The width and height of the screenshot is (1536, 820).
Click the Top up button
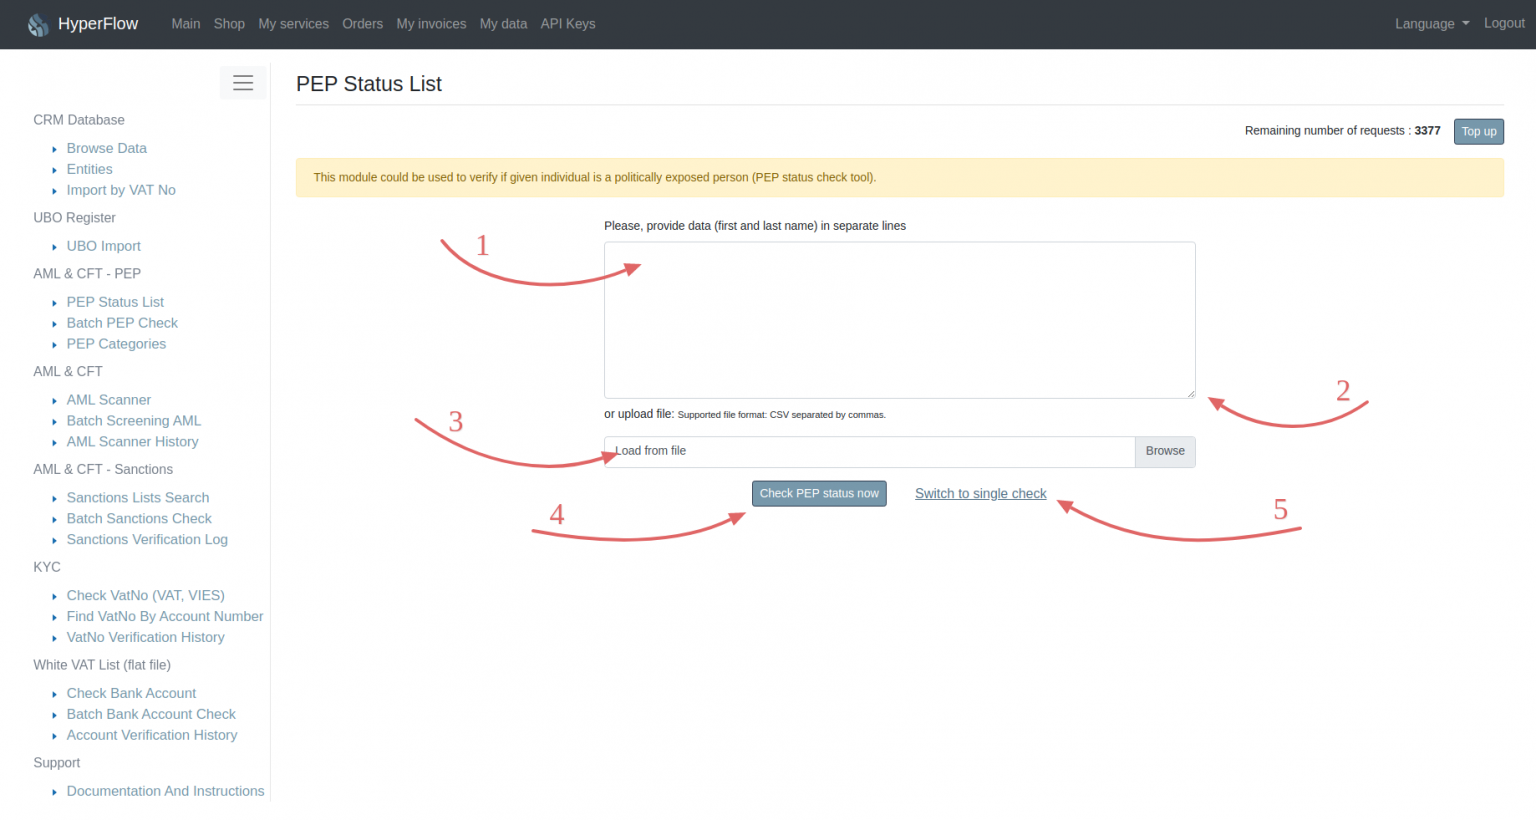1478,131
